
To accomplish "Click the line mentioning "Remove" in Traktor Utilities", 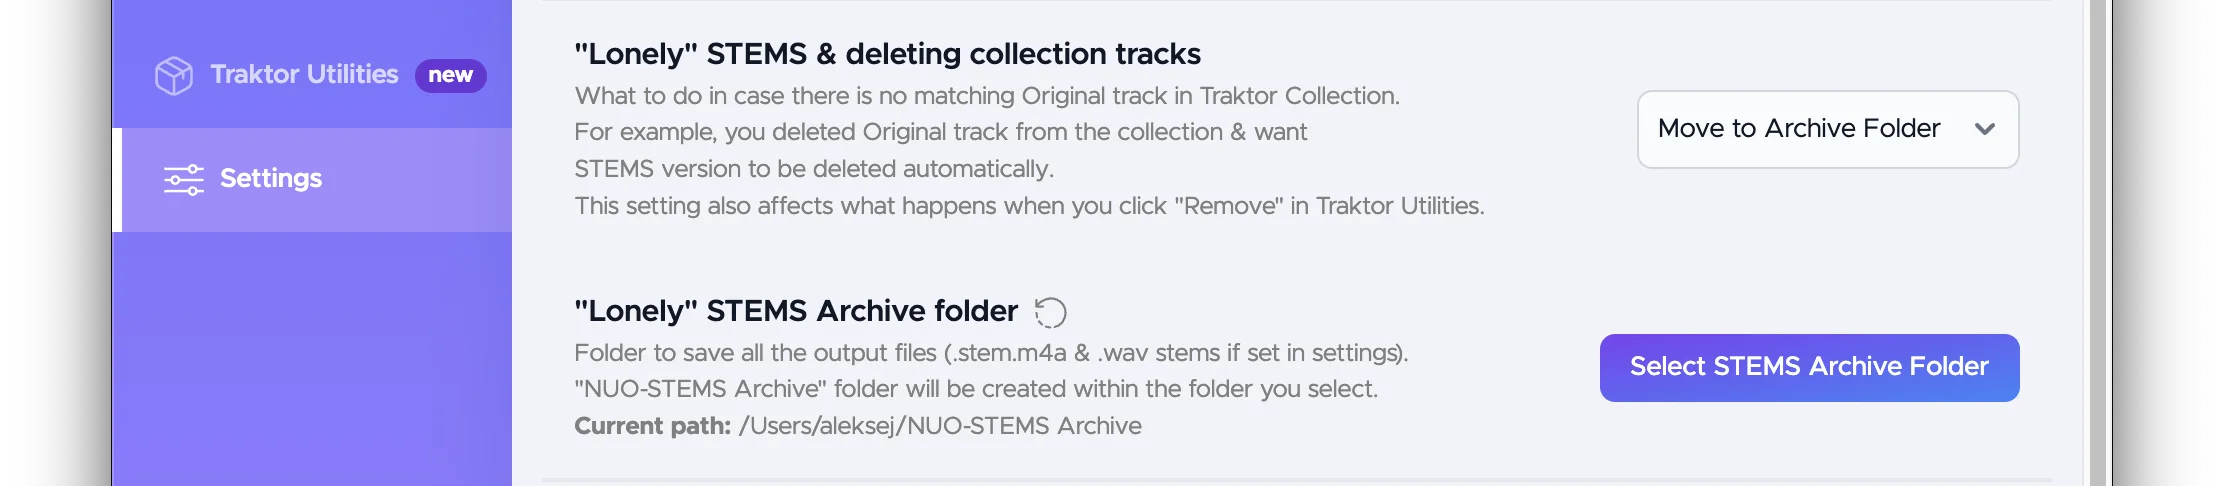I will [x=1029, y=206].
